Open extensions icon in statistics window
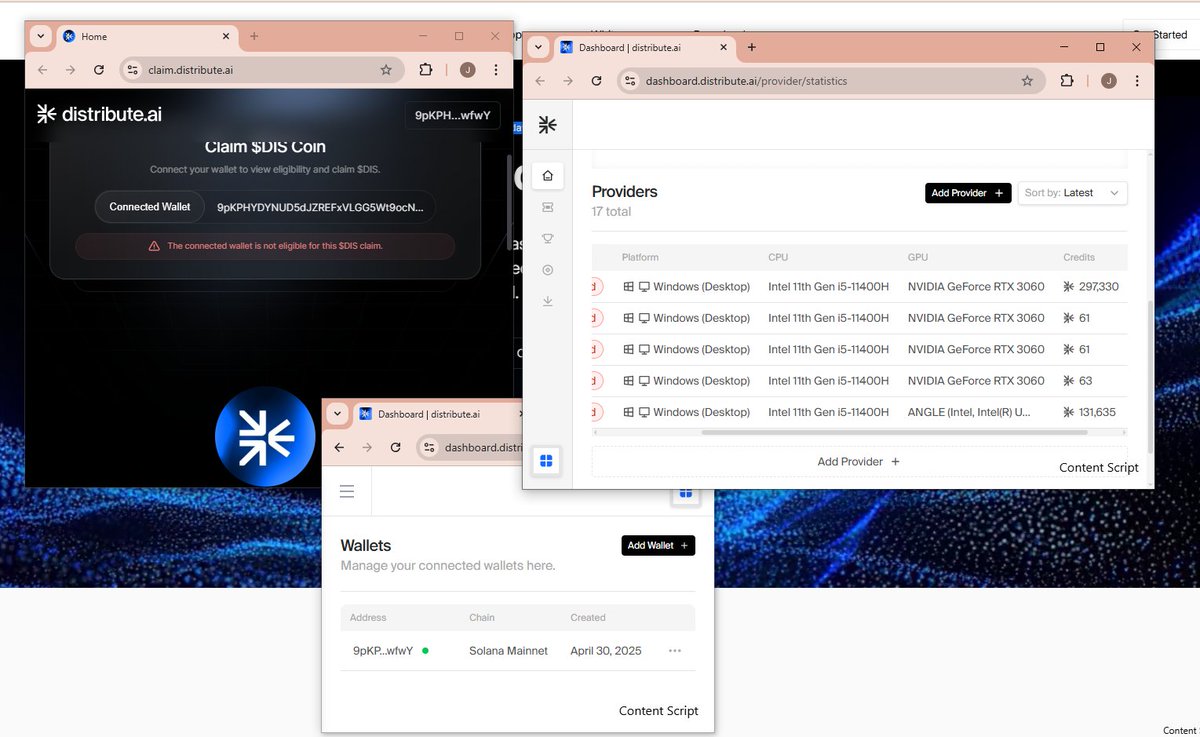 [x=1067, y=81]
